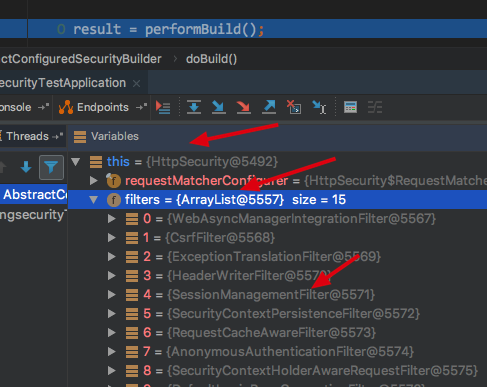This screenshot has height=387, width=487.
Task: Click the Drop Frame icon
Action: (x=294, y=107)
